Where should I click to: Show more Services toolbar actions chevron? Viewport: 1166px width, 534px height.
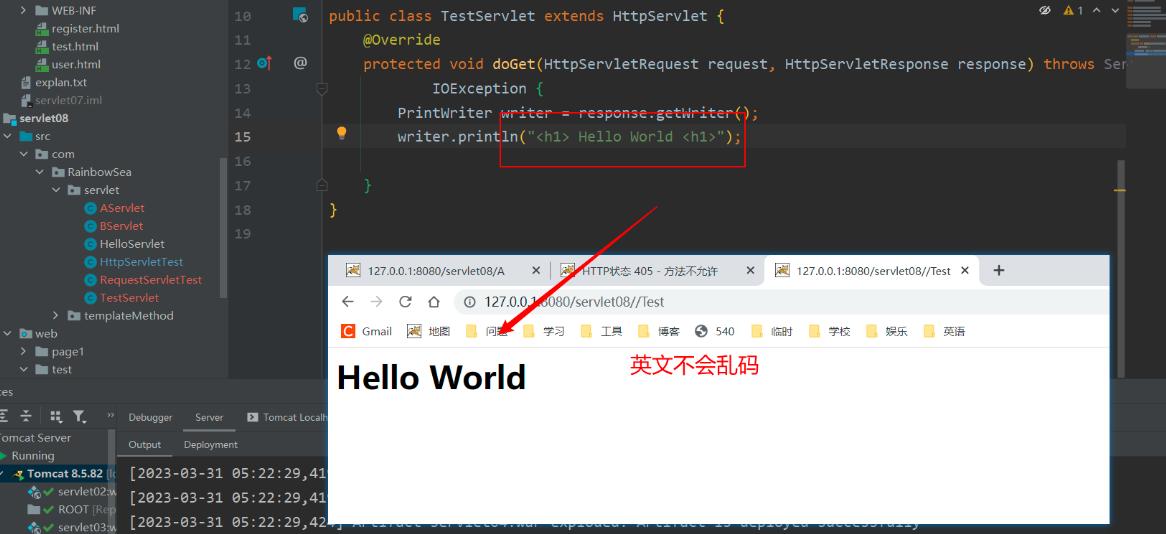point(111,416)
